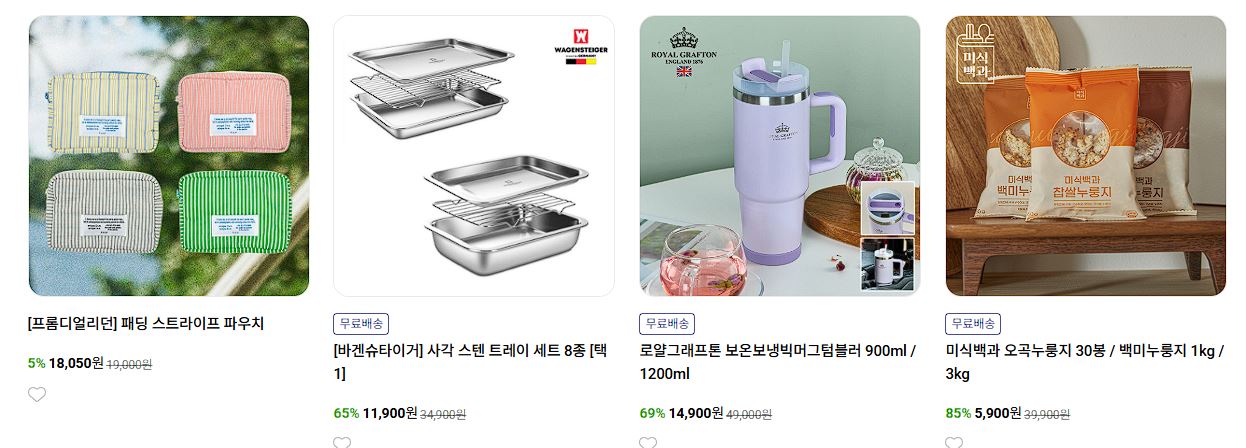Click 무료배송 badge on tray set
The height and width of the screenshot is (448, 1246).
coord(361,324)
